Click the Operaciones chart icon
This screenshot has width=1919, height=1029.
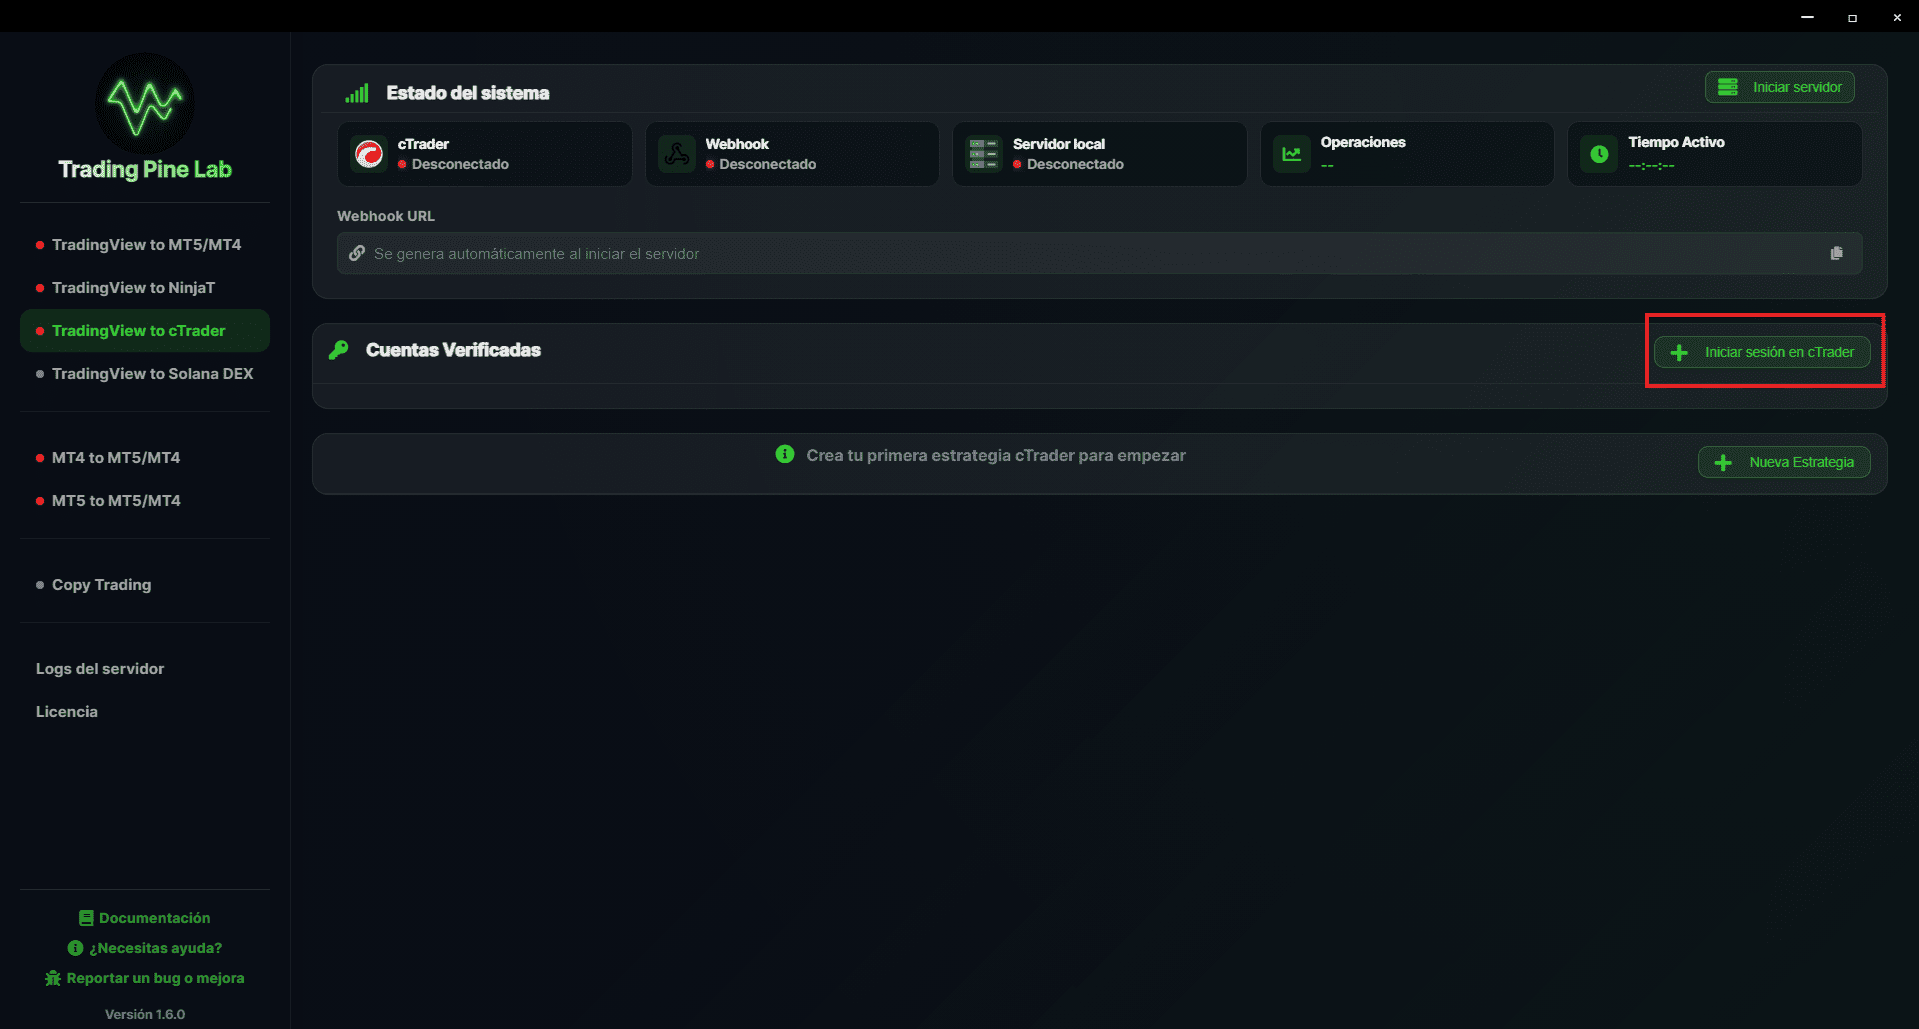pos(1291,153)
